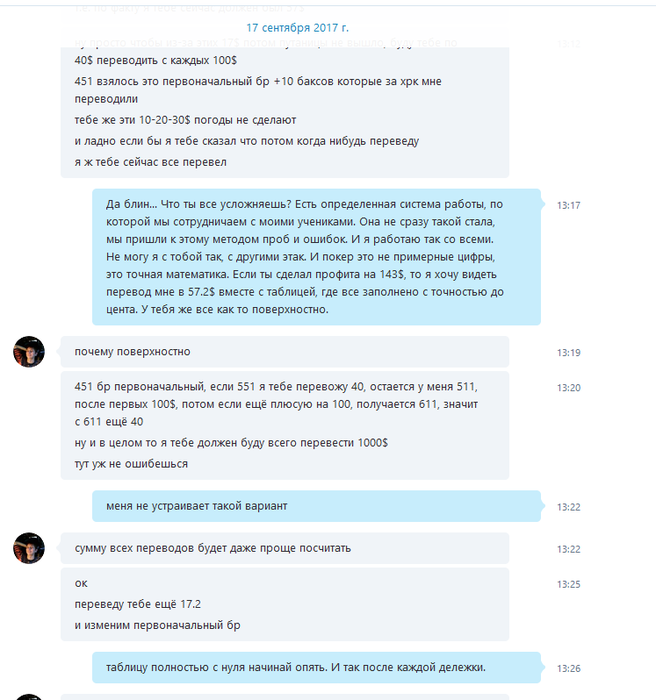The image size is (656, 700).
Task: Click the message 'таблицу полностью с нуля начинай опять'
Action: pyautogui.click(x=296, y=667)
